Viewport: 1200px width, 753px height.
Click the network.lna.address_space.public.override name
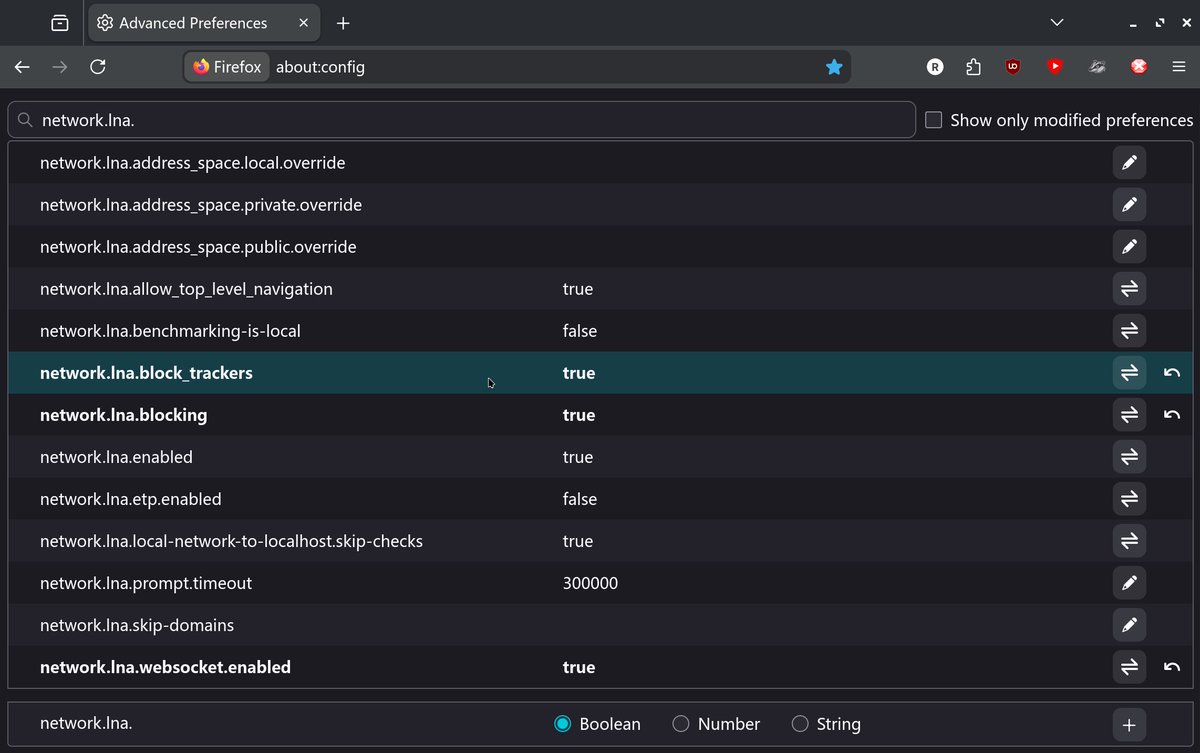(198, 247)
